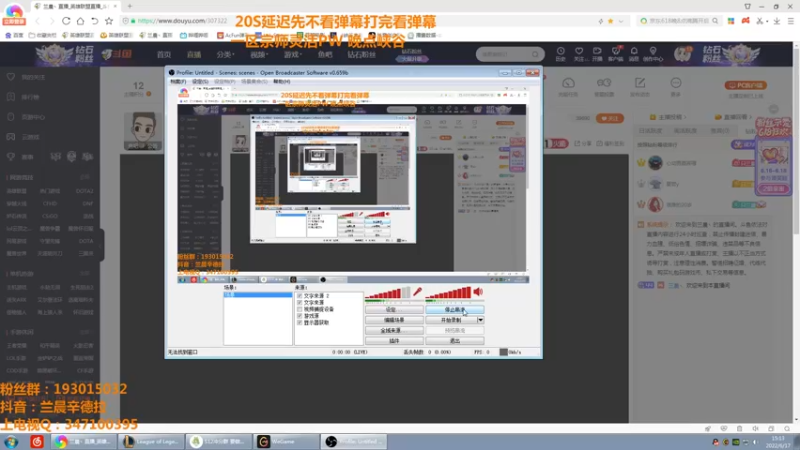Toggle the fourth source checkbox in OBS
This screenshot has height=450, width=800.
point(299,316)
